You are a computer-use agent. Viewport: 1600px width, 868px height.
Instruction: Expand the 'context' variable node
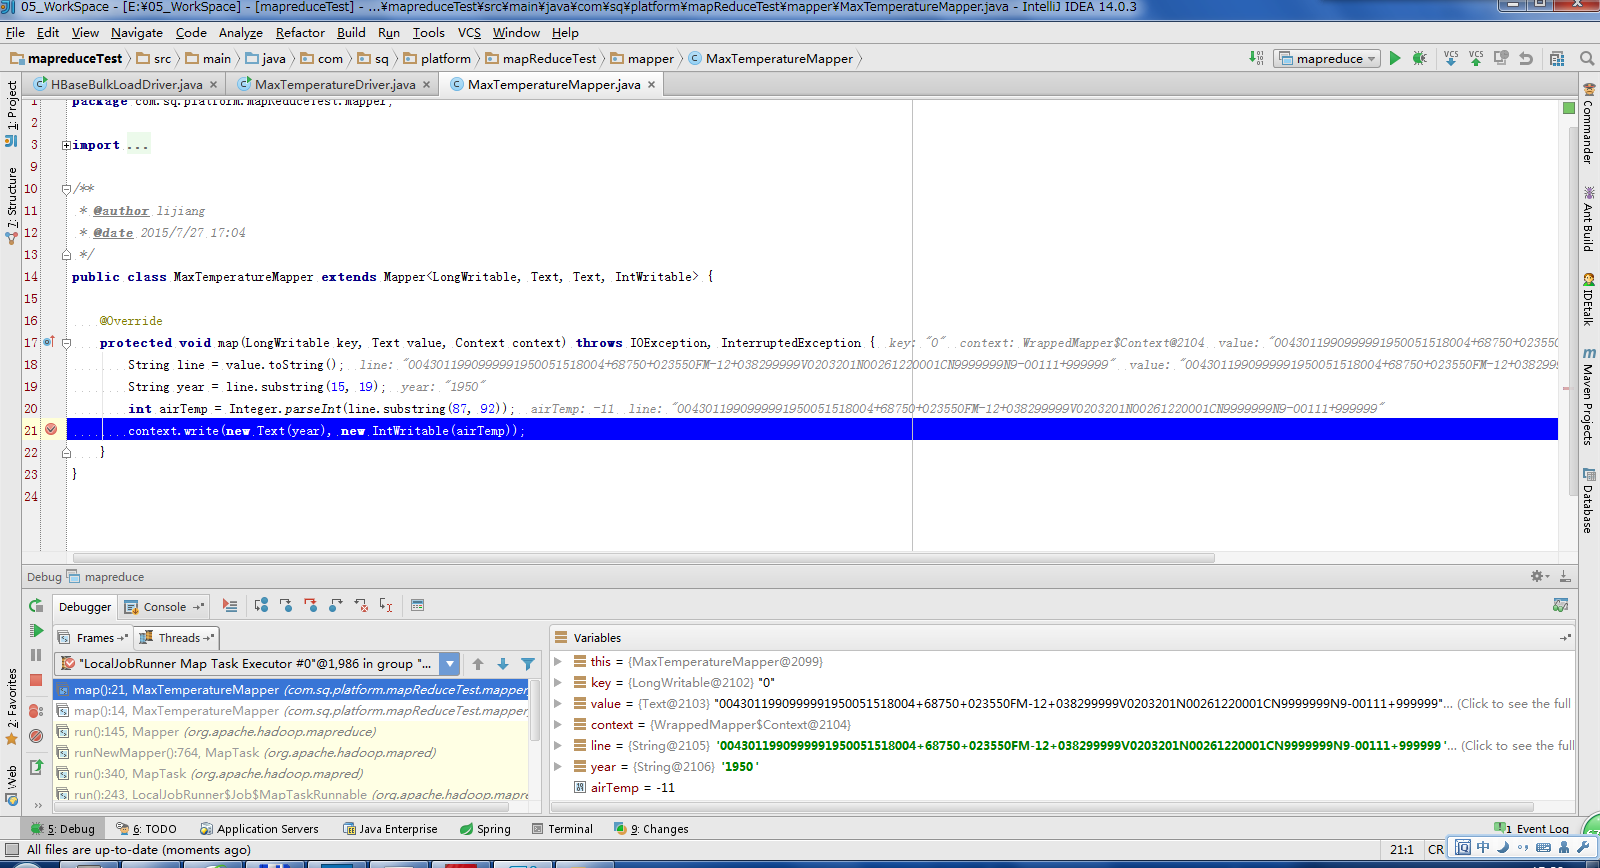[559, 725]
